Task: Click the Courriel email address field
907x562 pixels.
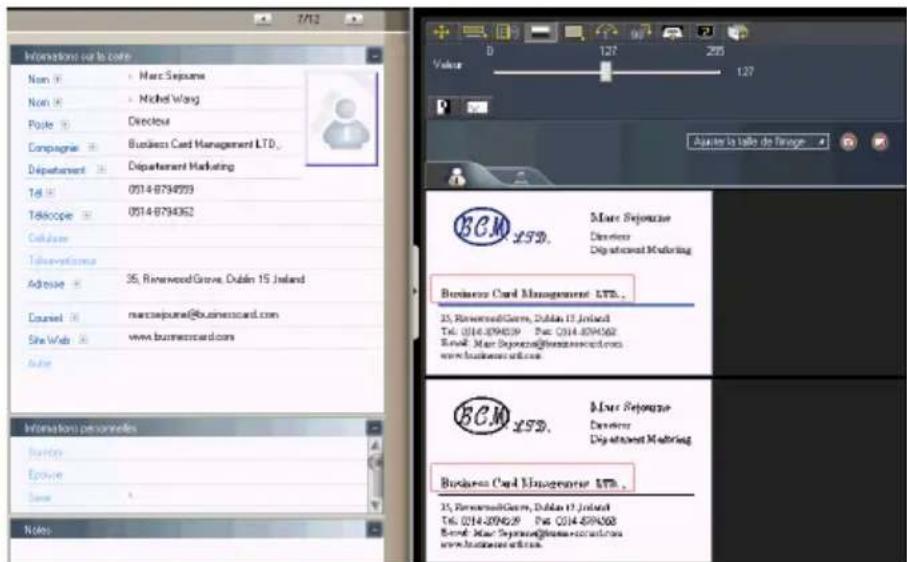Action: [x=203, y=315]
